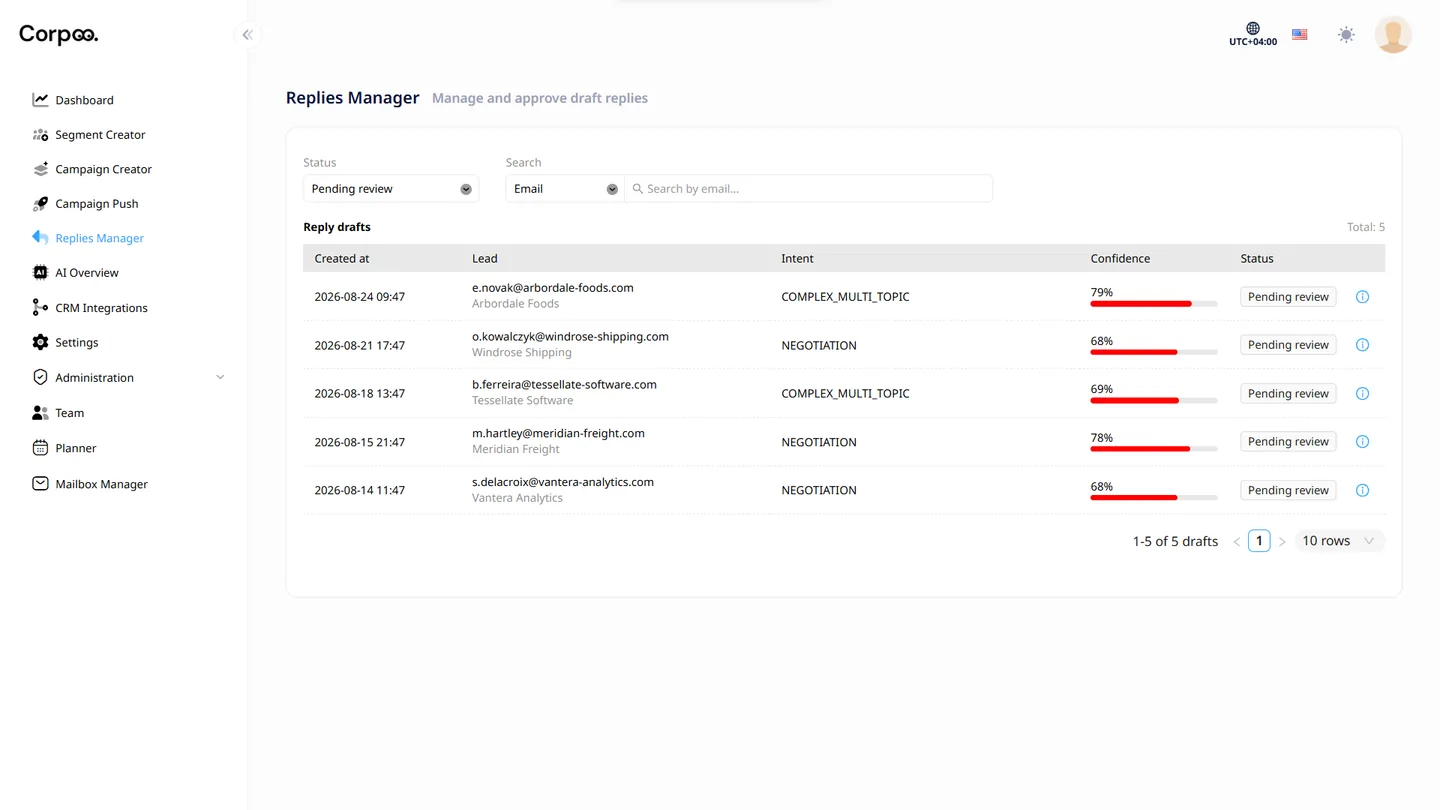Open AI Overview page
The height and width of the screenshot is (810, 1440).
pyautogui.click(x=75, y=273)
